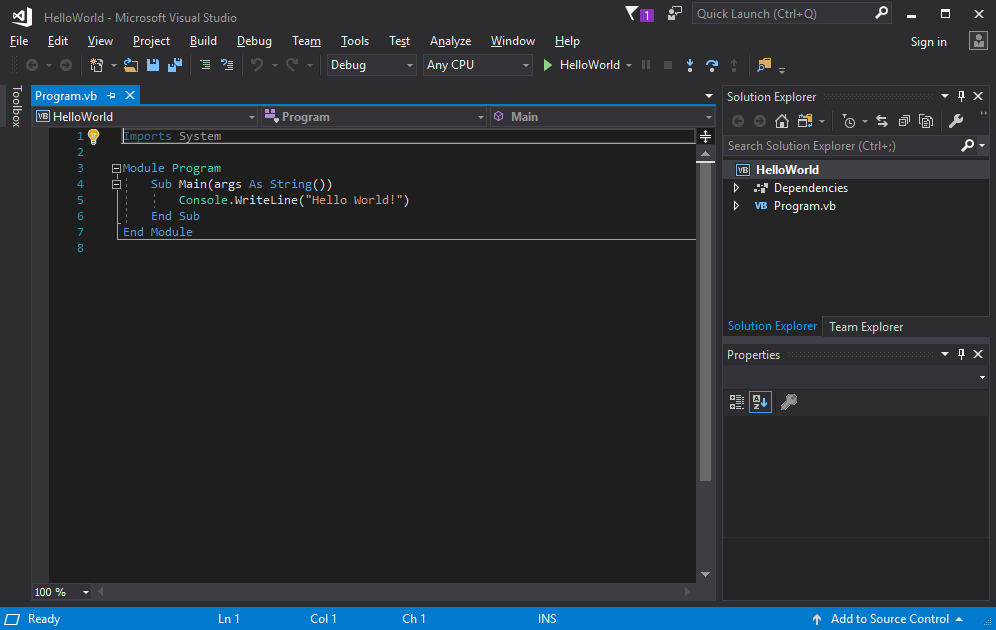Toggle the pin on the Solution Explorer panel

(x=961, y=96)
